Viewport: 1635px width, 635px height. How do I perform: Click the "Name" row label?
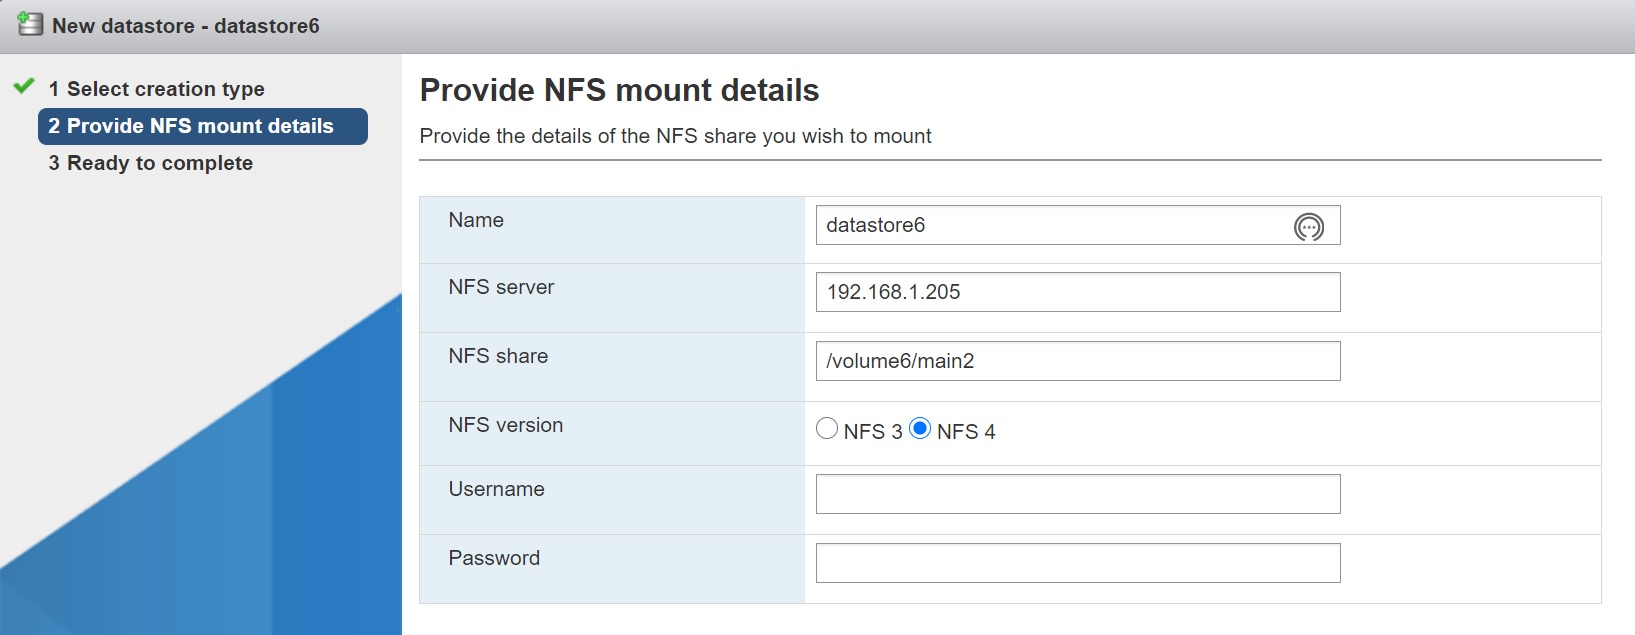point(476,220)
